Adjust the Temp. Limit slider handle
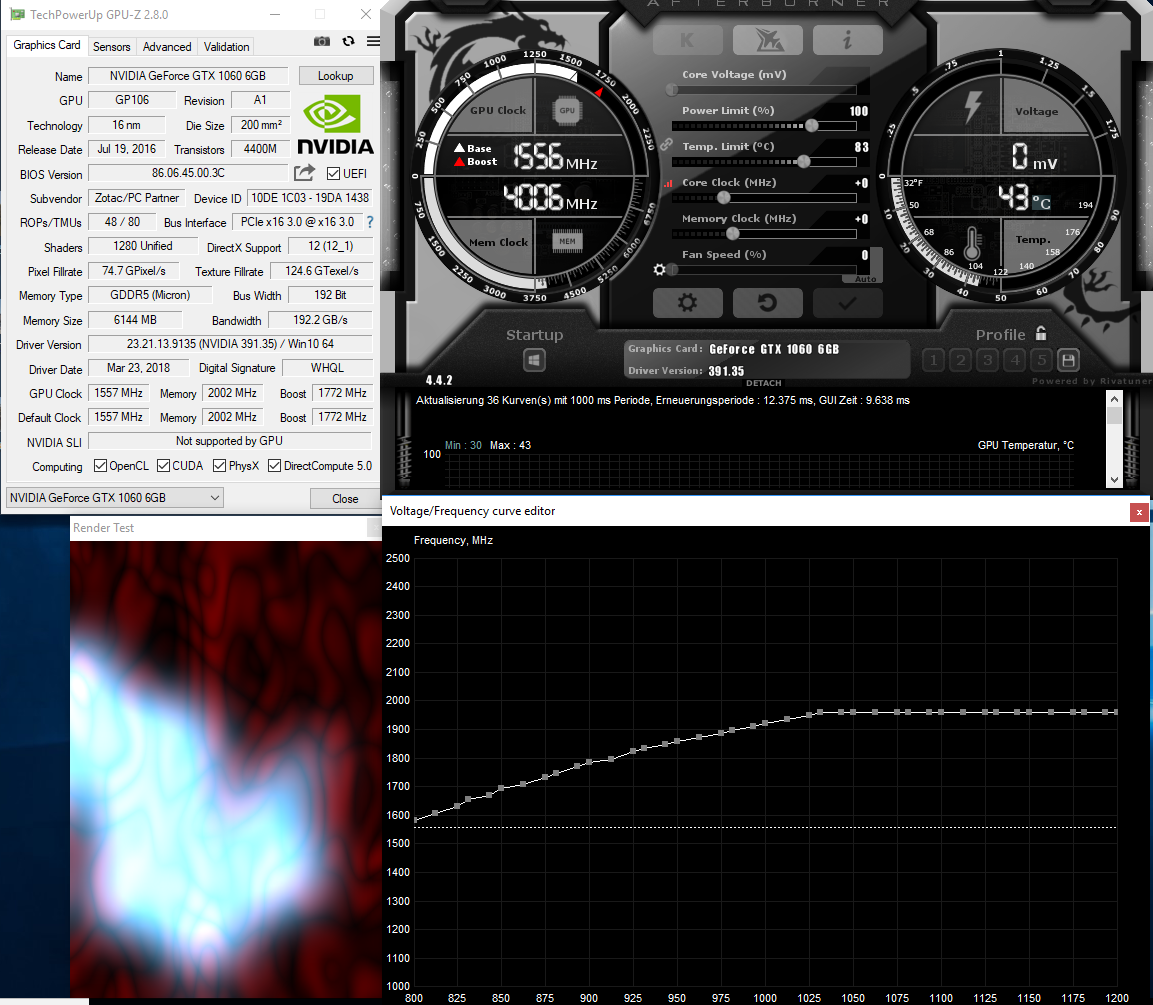The image size is (1153, 1005). [x=804, y=162]
